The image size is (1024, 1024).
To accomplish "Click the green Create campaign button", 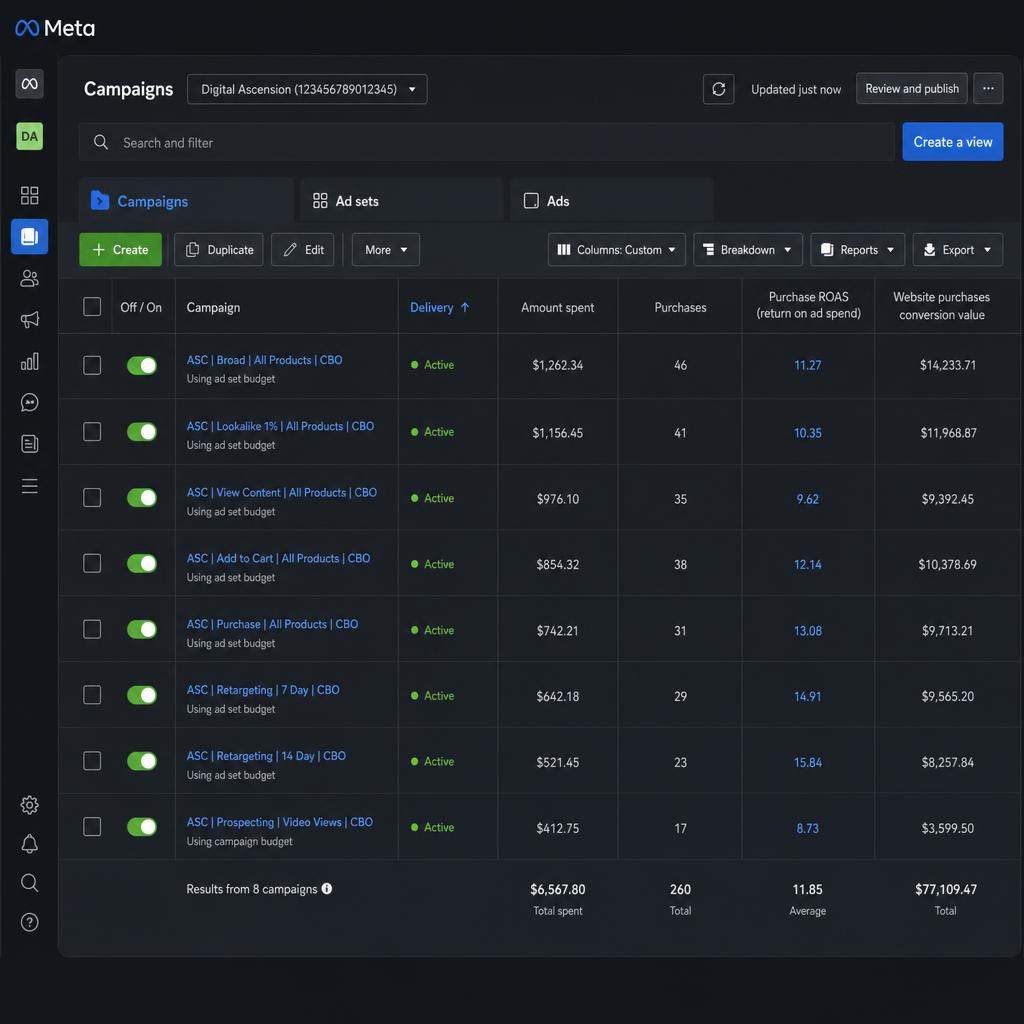I will click(x=120, y=249).
